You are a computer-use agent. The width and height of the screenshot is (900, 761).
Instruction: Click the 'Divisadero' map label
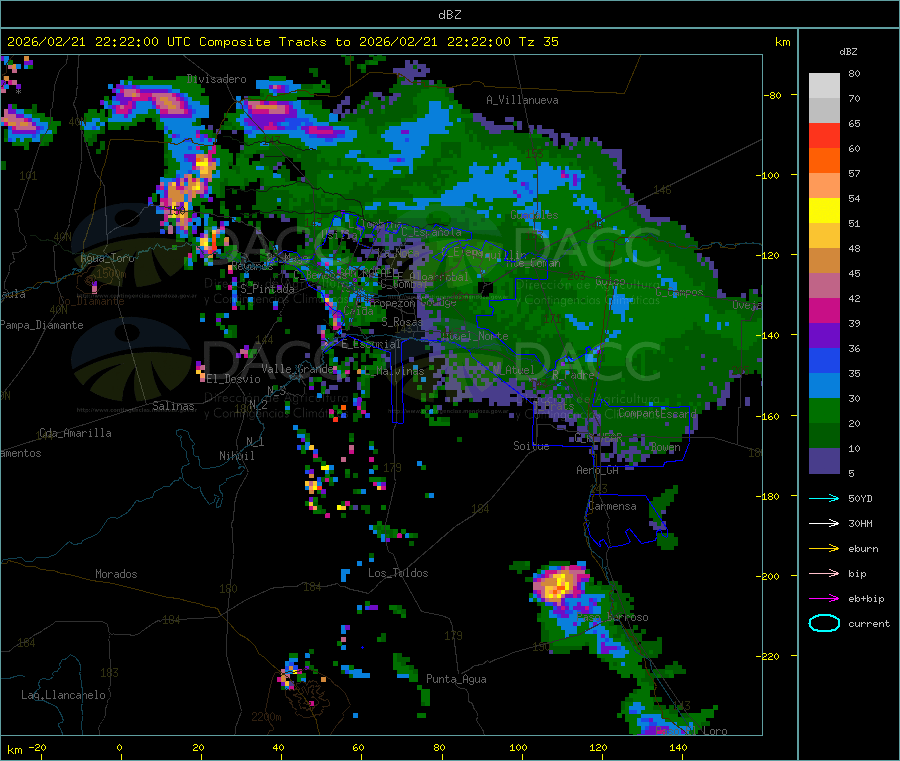pos(216,79)
